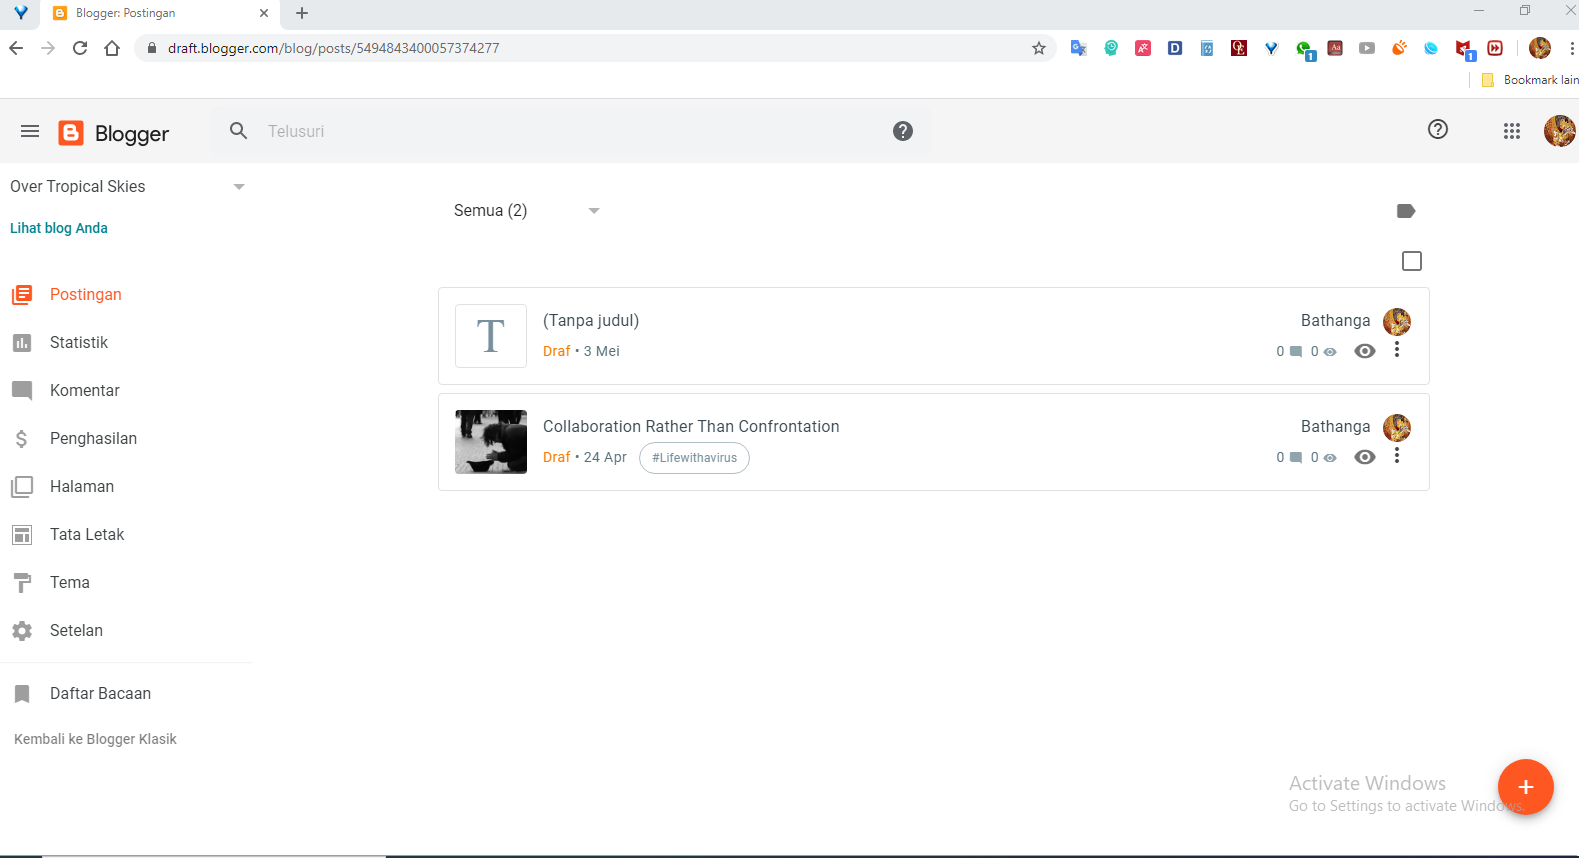Expand the Over Tropical Skies blog selector
1579x858 pixels.
click(127, 187)
